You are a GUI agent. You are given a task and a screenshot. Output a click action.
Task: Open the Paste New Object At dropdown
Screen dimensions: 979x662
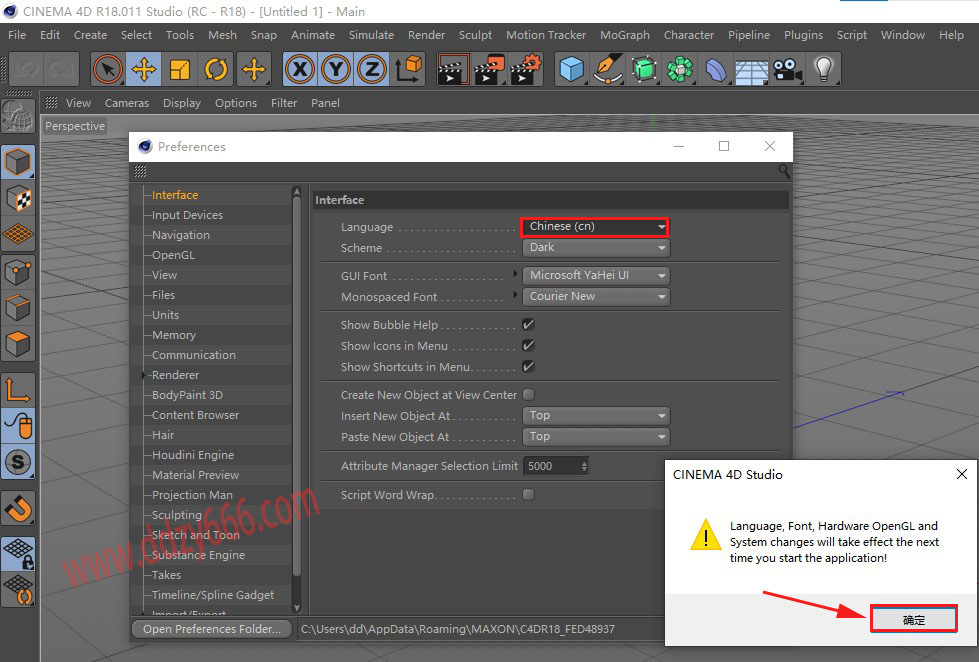(596, 437)
